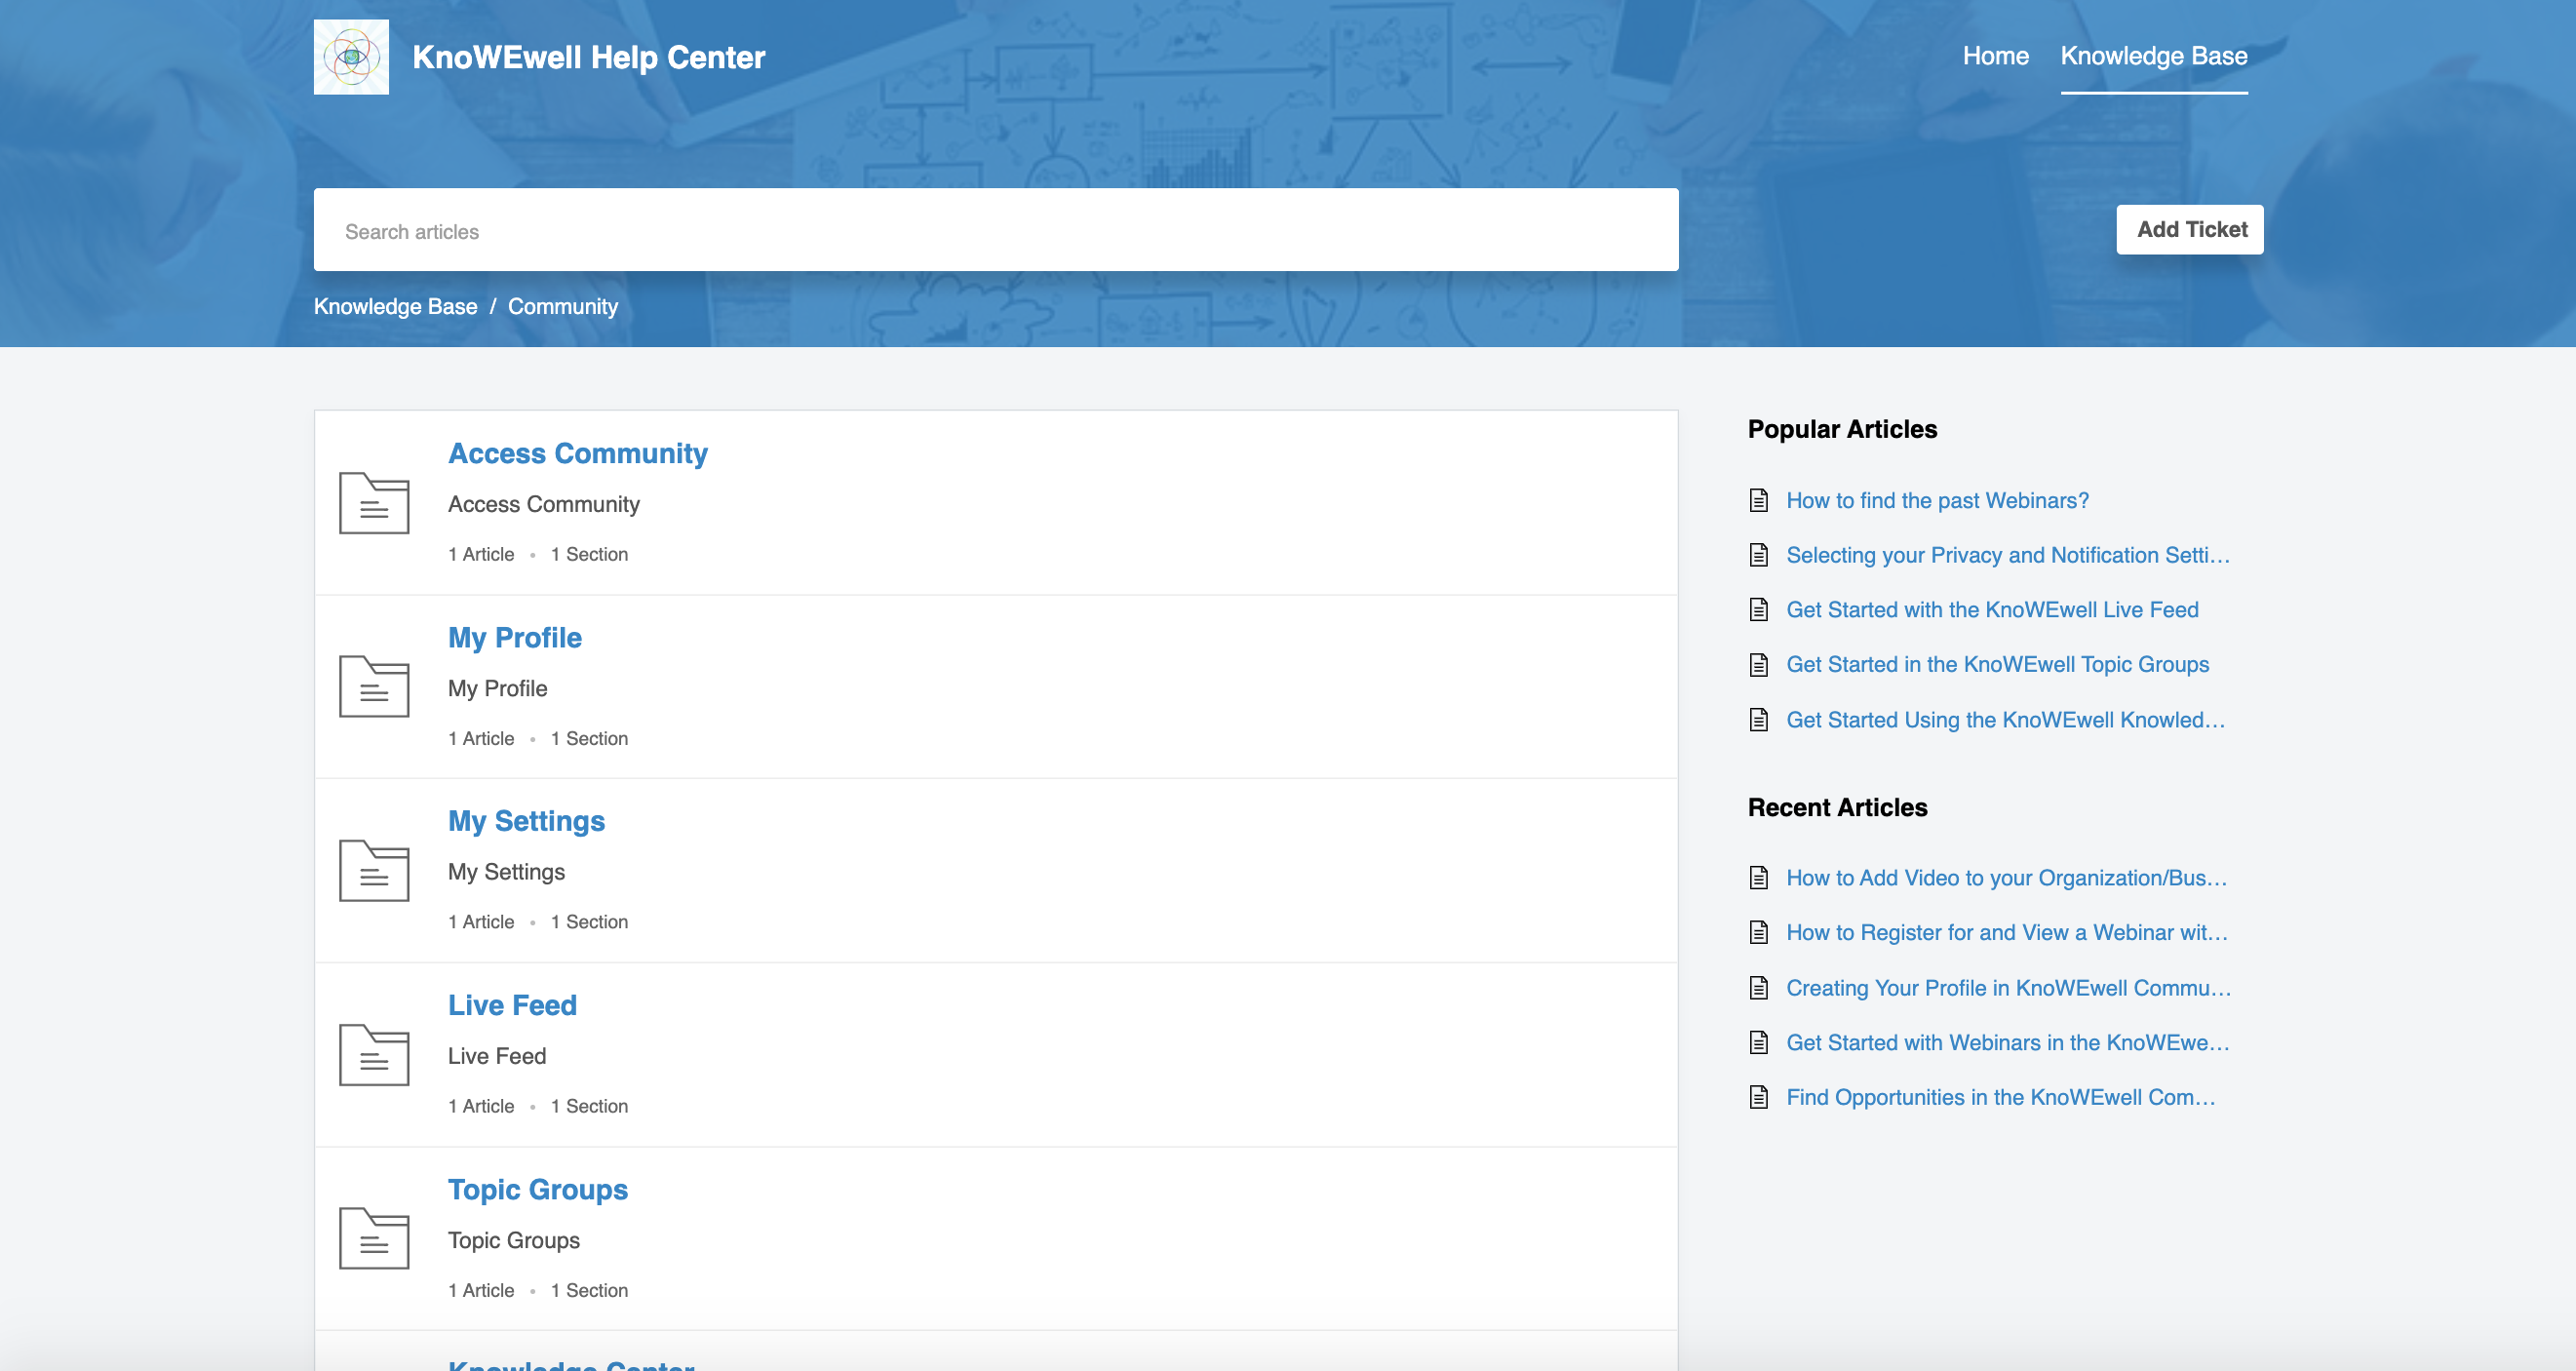Open 'Get Started with Webinars in the KnoWEwe…'
Screen dimensions: 2576x1371
tap(2008, 1043)
